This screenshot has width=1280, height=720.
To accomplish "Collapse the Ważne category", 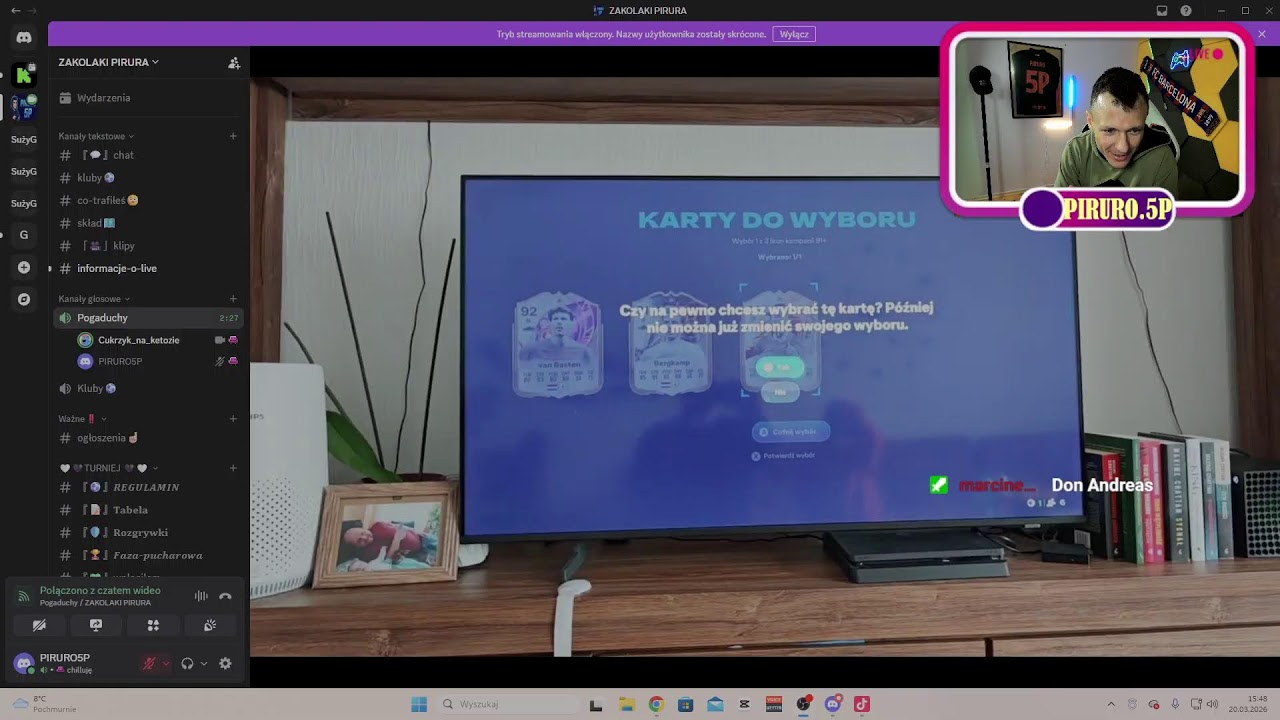I will tap(82, 419).
